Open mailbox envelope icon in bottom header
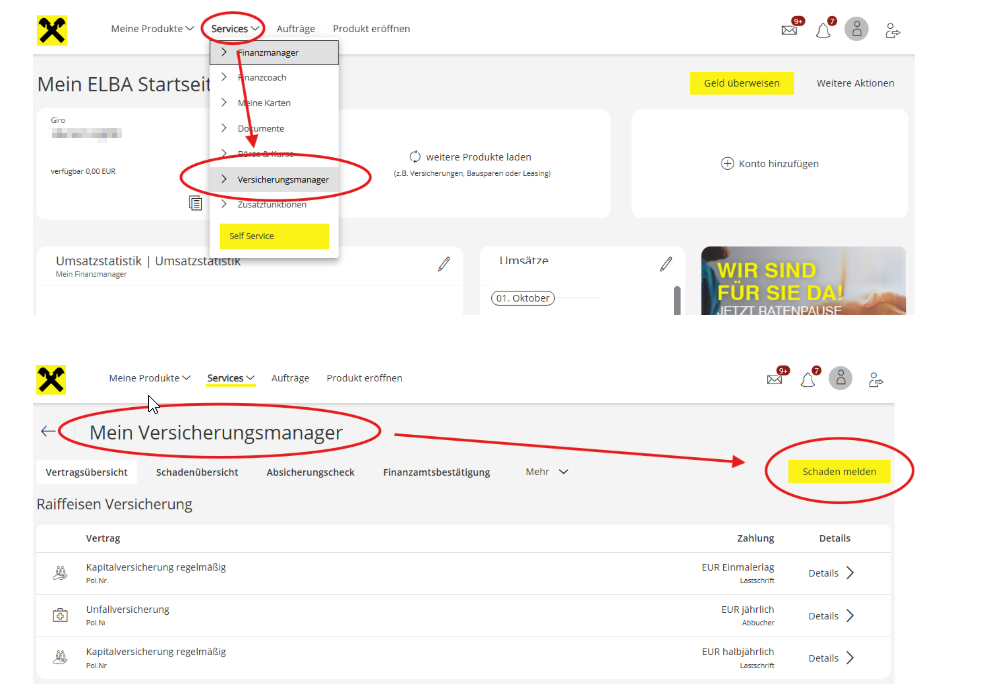This screenshot has height=694, width=981. point(775,379)
